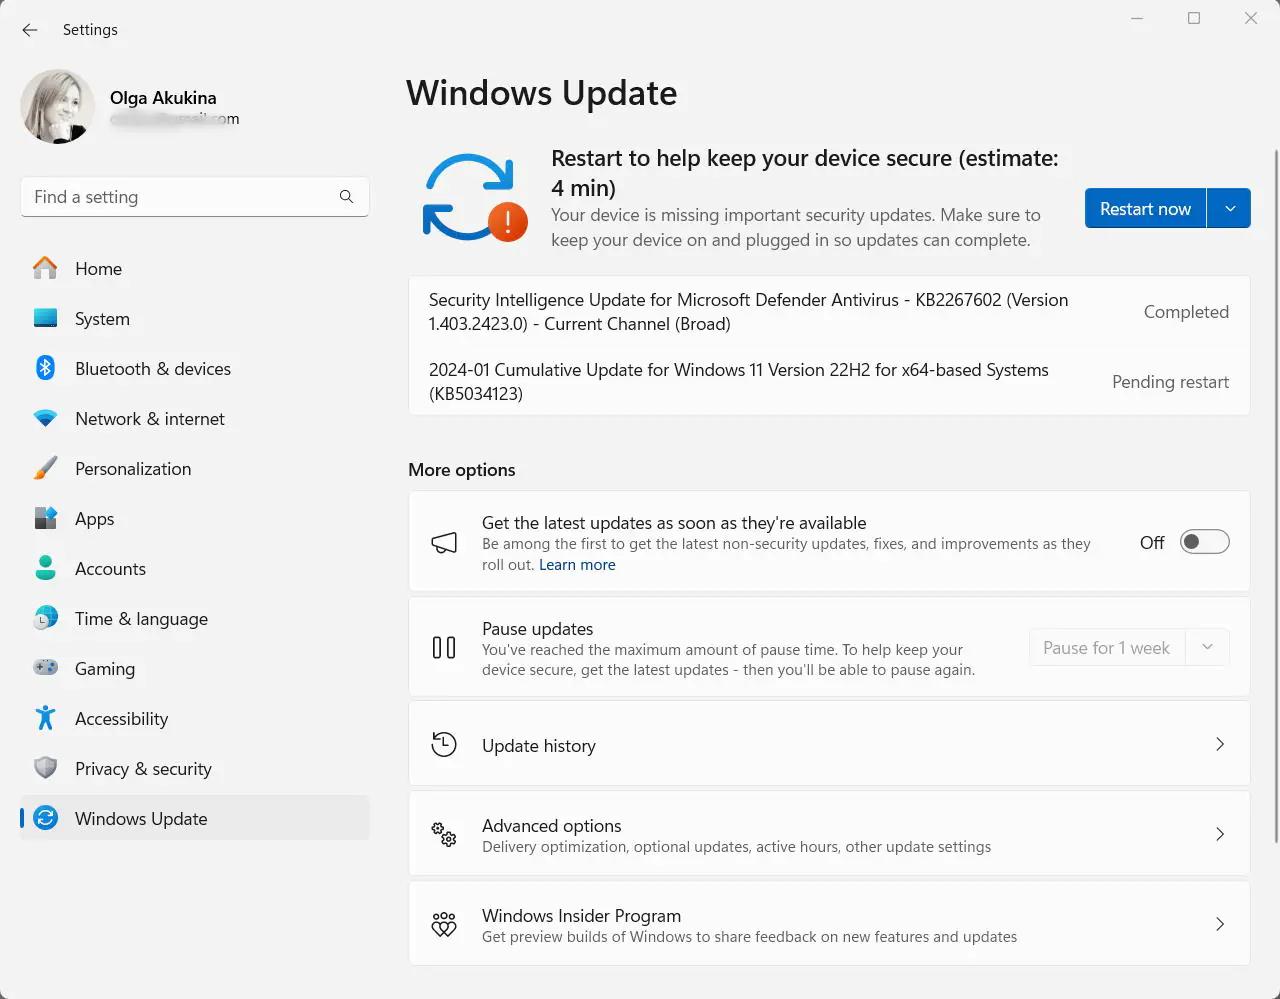This screenshot has height=999, width=1280.
Task: Select Bluetooth & devices in sidebar
Action: (x=195, y=368)
